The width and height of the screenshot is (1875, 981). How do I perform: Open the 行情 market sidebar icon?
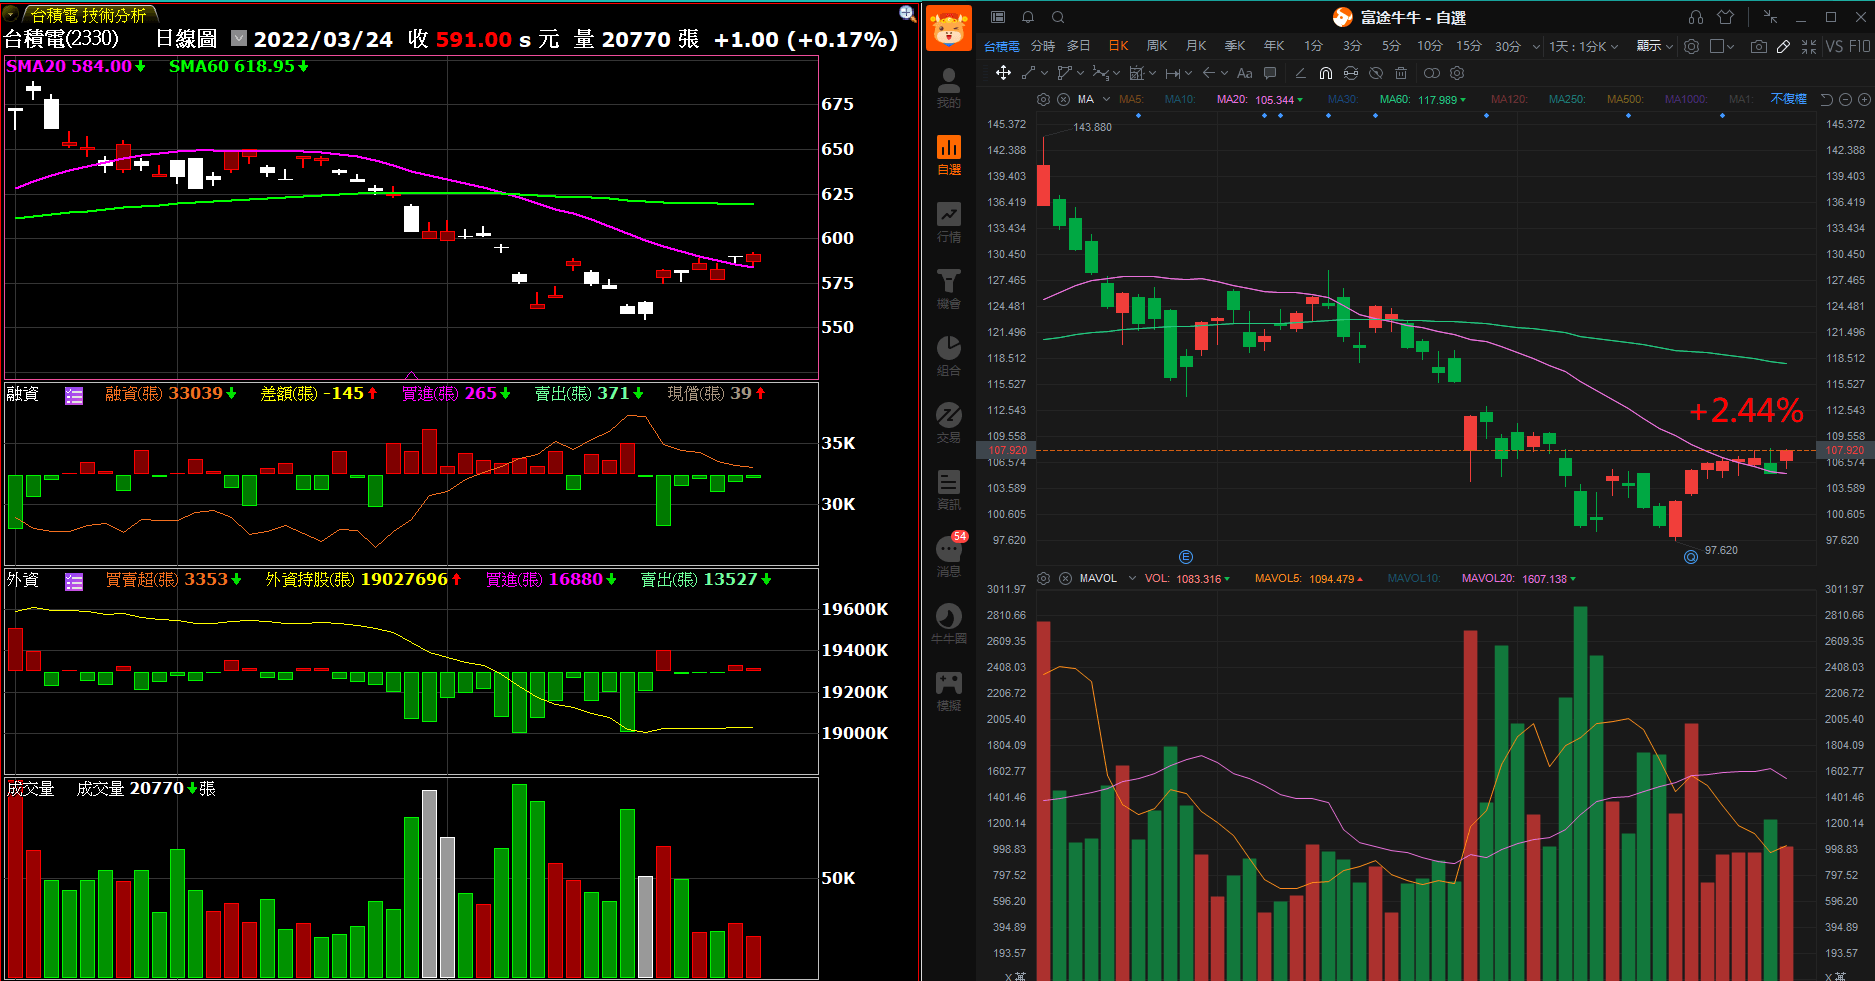click(948, 222)
